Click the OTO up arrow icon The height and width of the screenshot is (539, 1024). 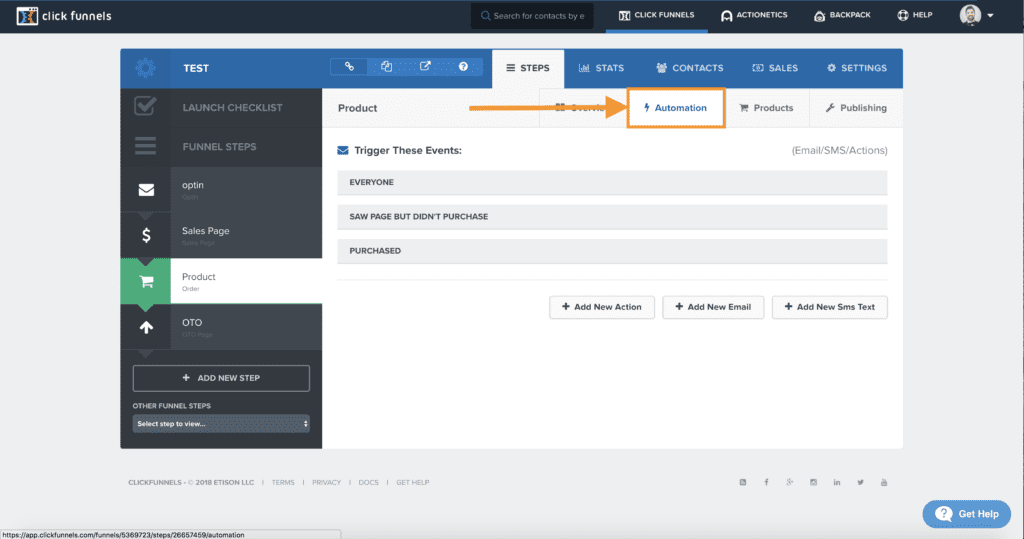(x=146, y=327)
